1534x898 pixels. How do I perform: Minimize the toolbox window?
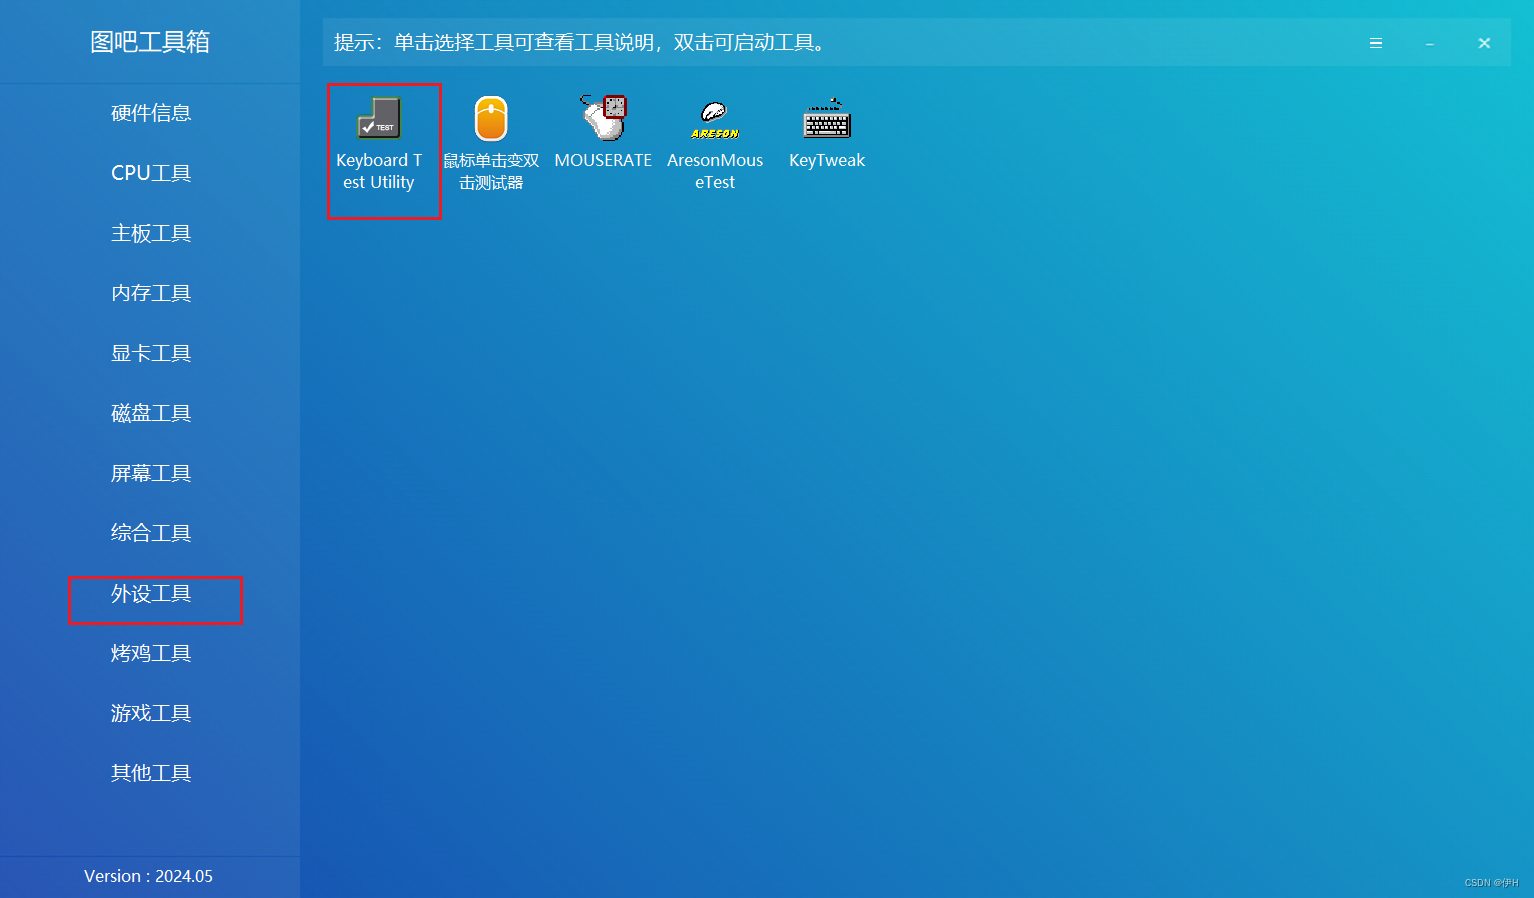1430,43
